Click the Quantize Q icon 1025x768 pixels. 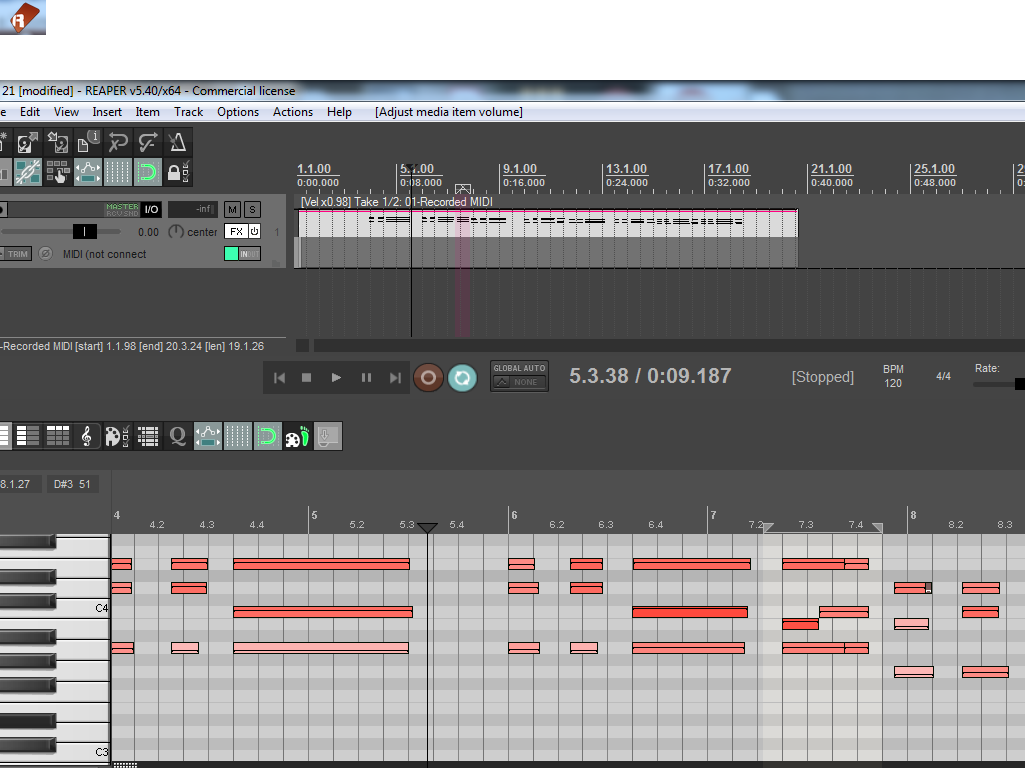[178, 436]
